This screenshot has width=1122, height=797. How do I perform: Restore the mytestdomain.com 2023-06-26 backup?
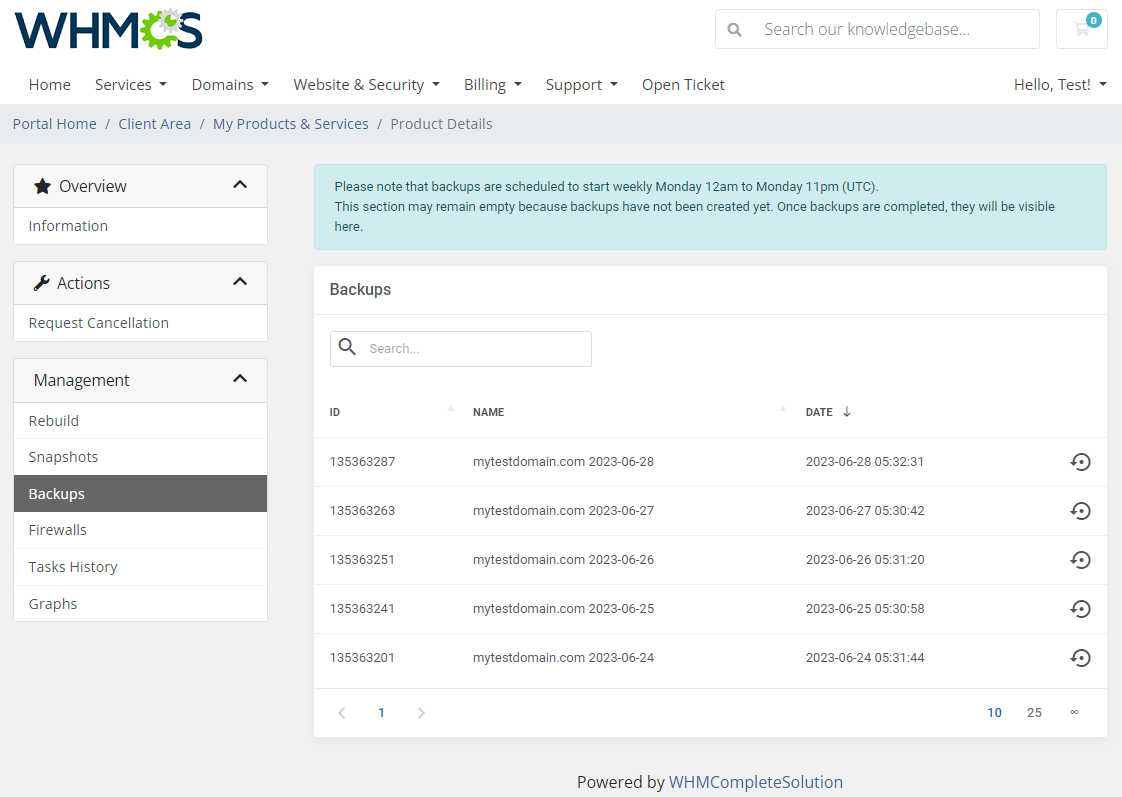[1081, 559]
